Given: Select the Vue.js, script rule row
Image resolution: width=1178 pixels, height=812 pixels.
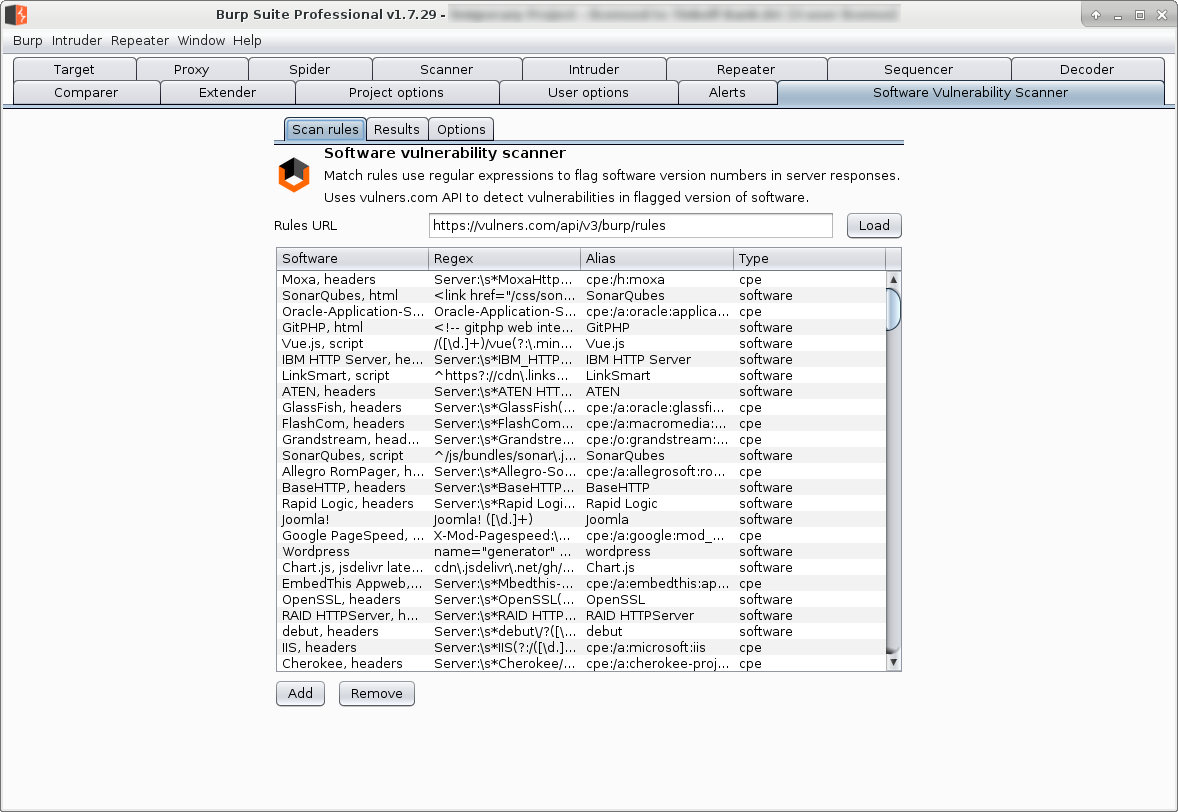Looking at the screenshot, I should click(581, 343).
